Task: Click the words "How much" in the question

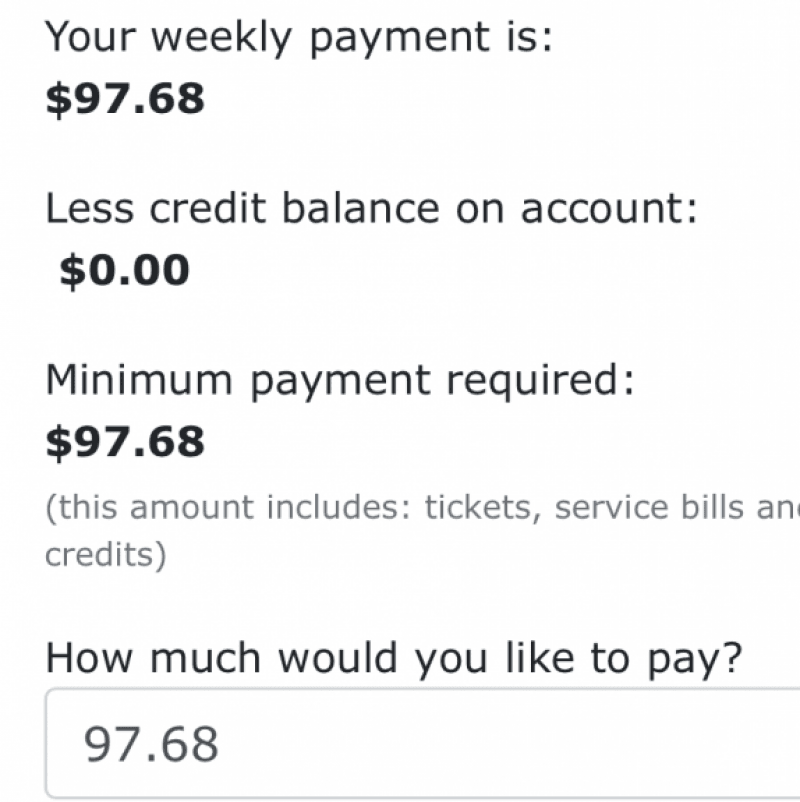Action: tap(156, 658)
